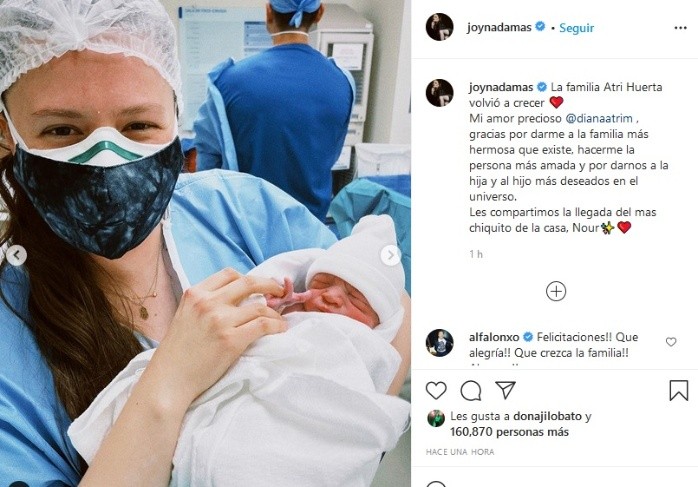Click the HACE UNA HORA timestamp
Viewport: 698px width, 487px height.
(460, 452)
